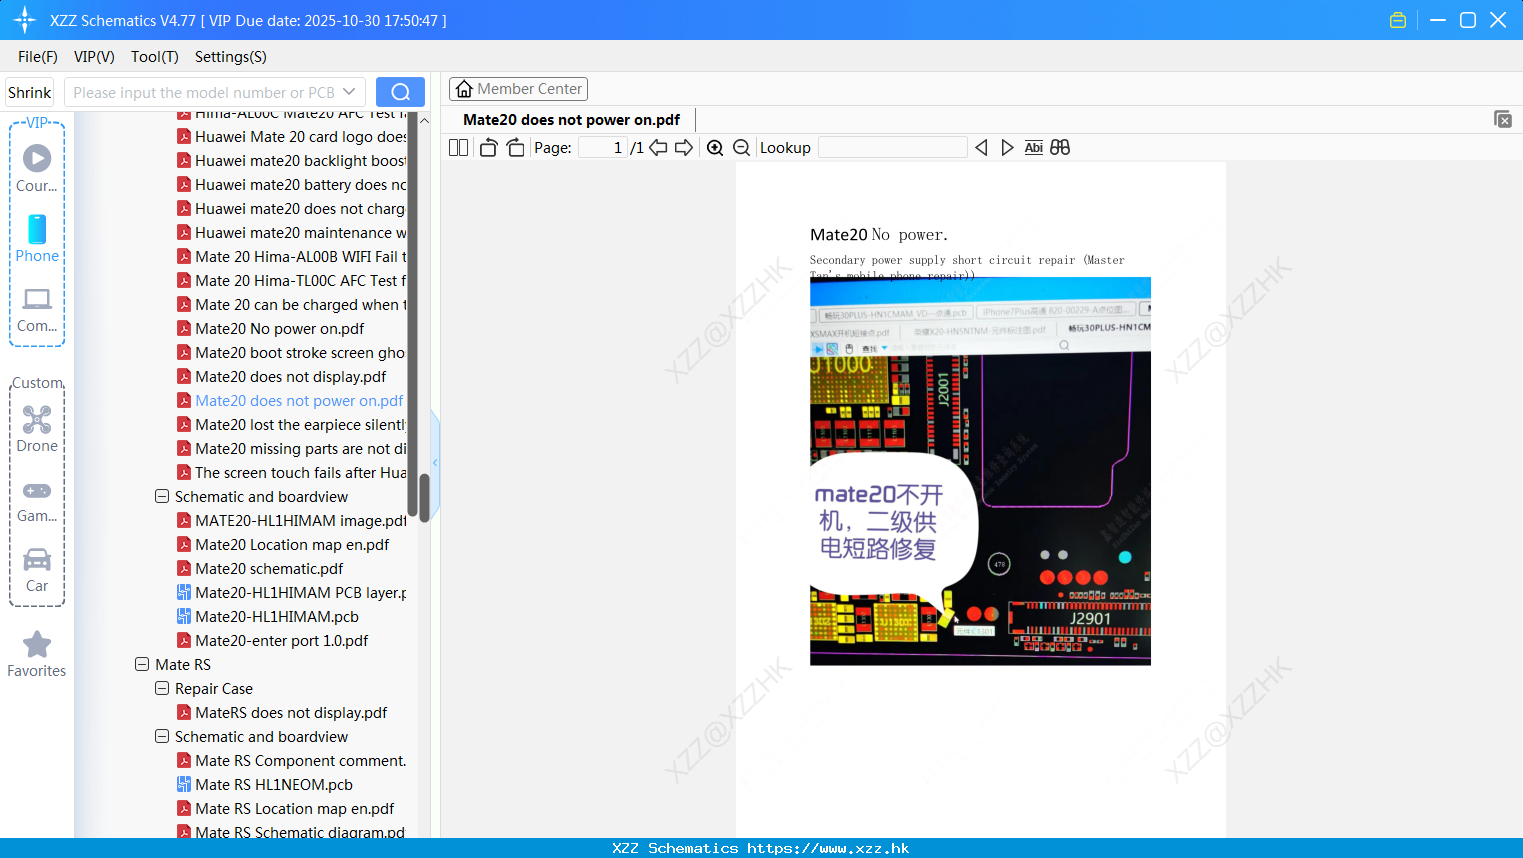Rotate page clockwise

(x=515, y=148)
